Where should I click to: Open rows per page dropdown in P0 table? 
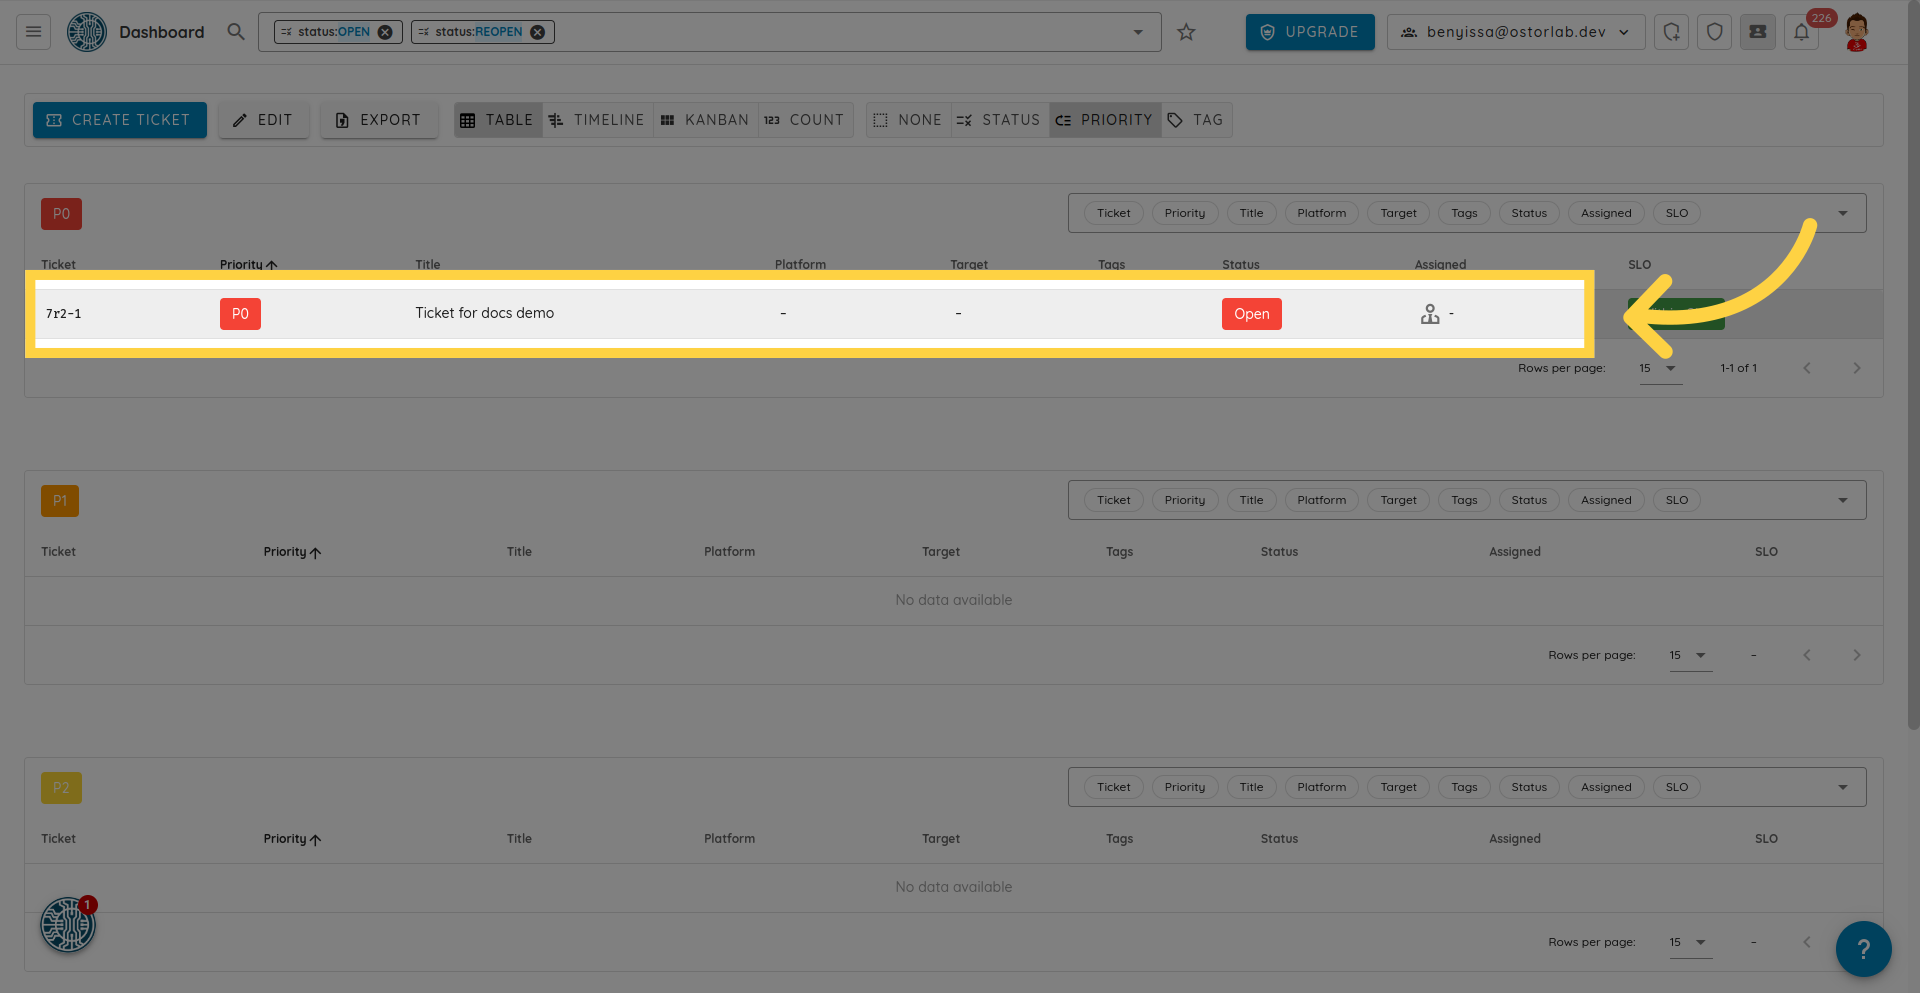pos(1658,368)
